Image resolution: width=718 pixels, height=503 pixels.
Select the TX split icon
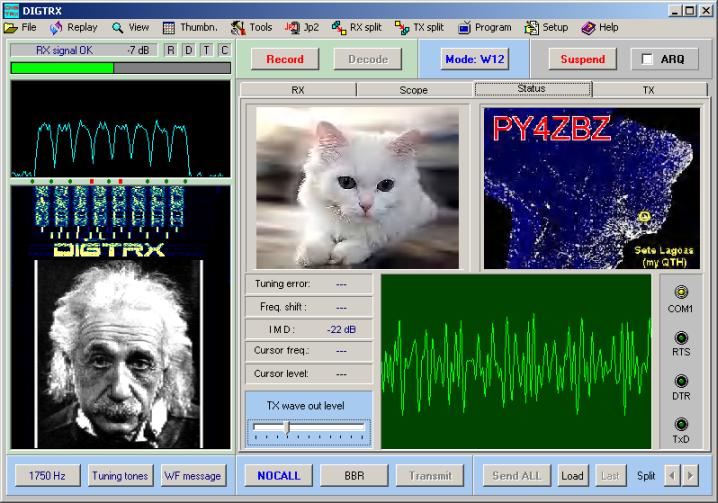coord(402,27)
